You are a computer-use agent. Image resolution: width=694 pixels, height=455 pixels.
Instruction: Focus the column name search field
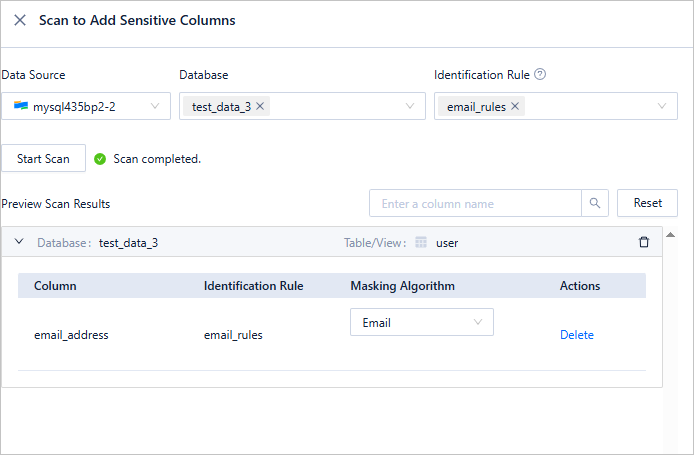click(x=475, y=203)
